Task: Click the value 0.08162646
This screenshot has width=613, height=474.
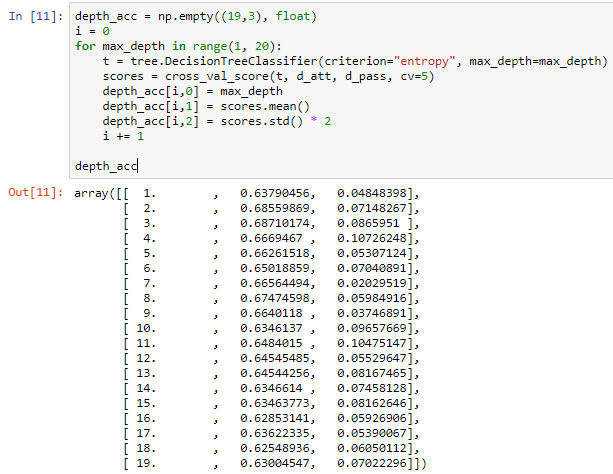Action: click(372, 403)
